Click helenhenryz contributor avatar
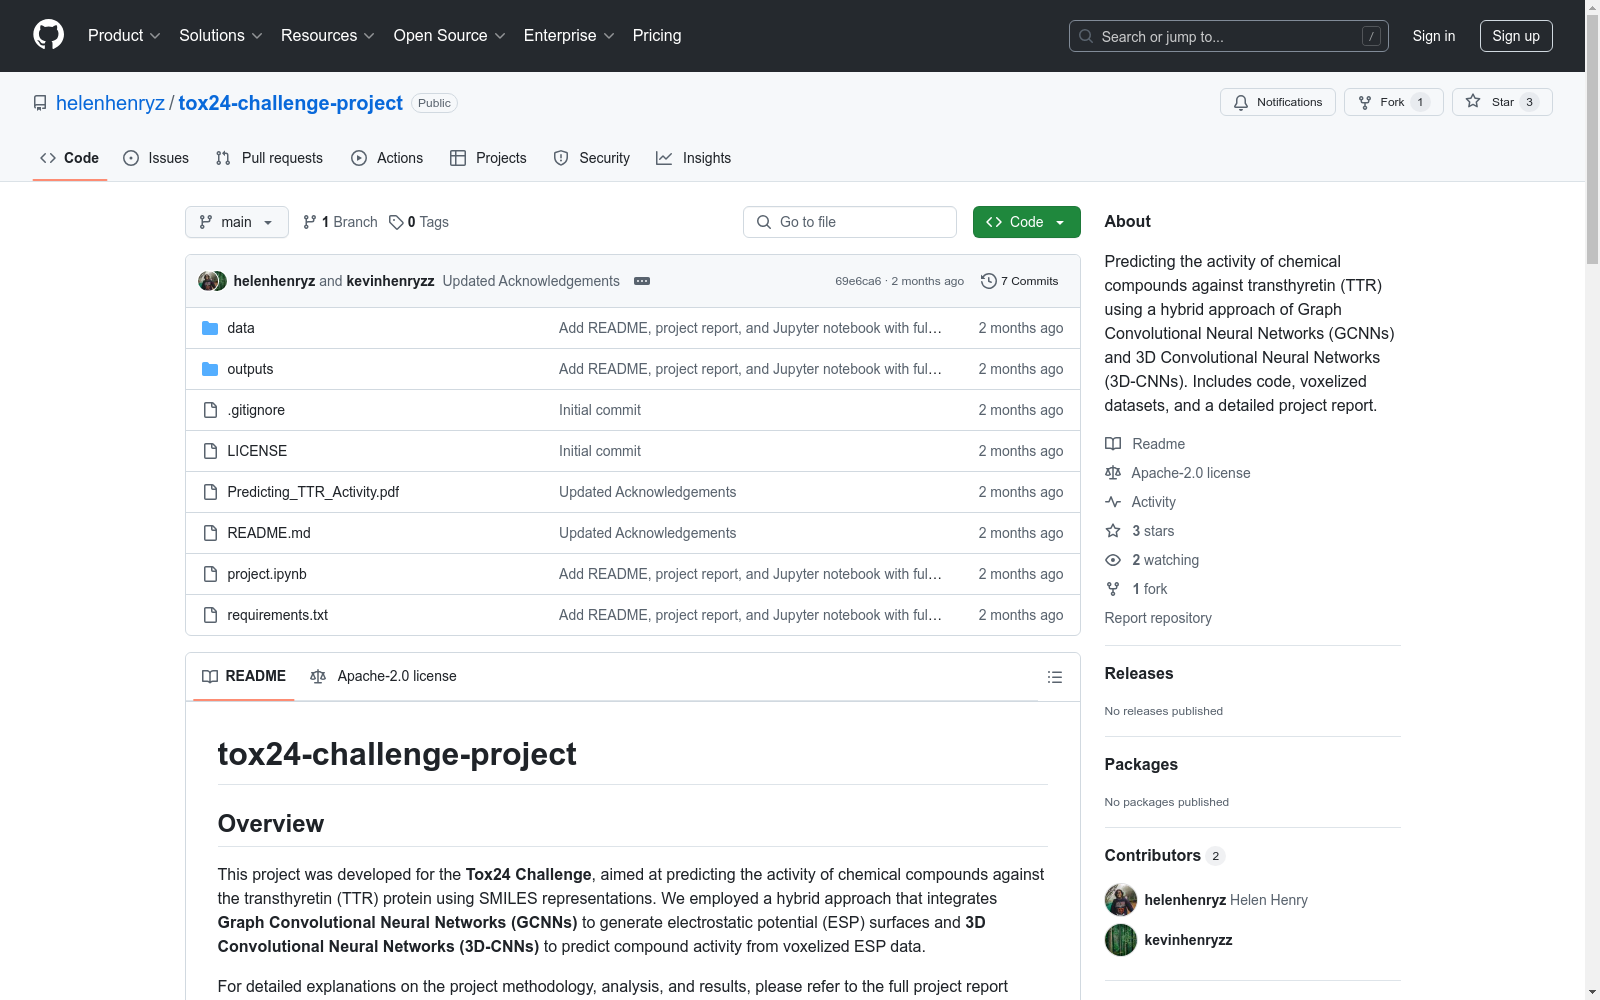1600x1000 pixels. (1121, 900)
